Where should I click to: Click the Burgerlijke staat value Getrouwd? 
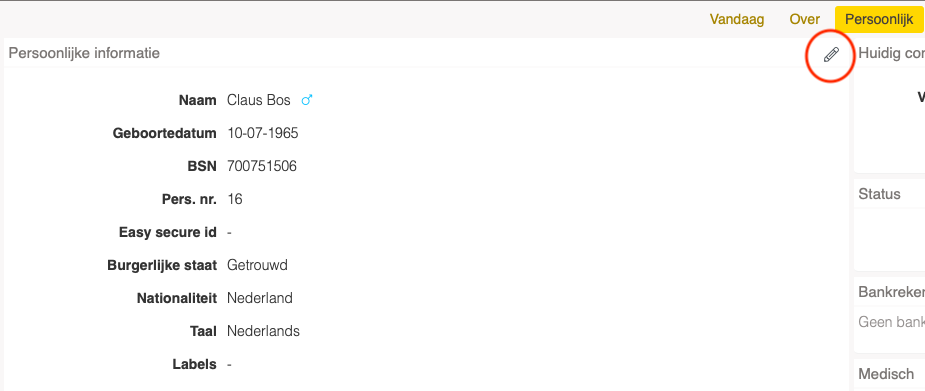[x=257, y=265]
